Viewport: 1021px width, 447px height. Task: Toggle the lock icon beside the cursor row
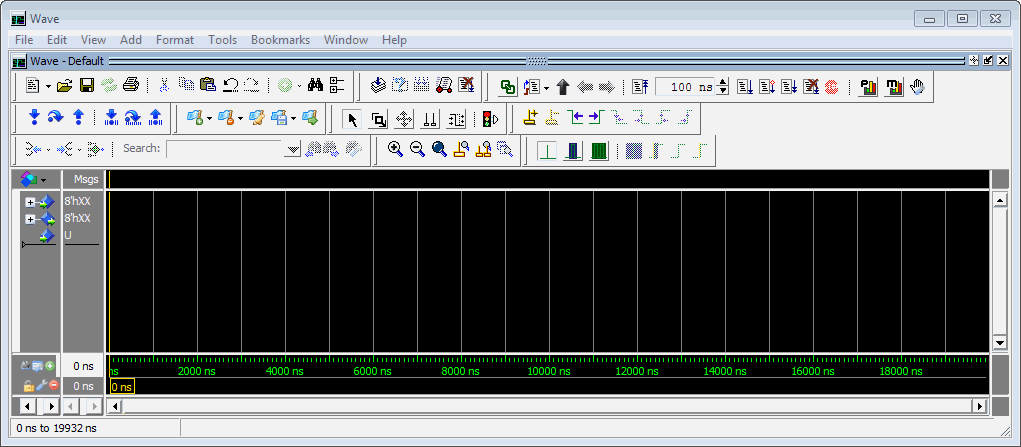(28, 386)
